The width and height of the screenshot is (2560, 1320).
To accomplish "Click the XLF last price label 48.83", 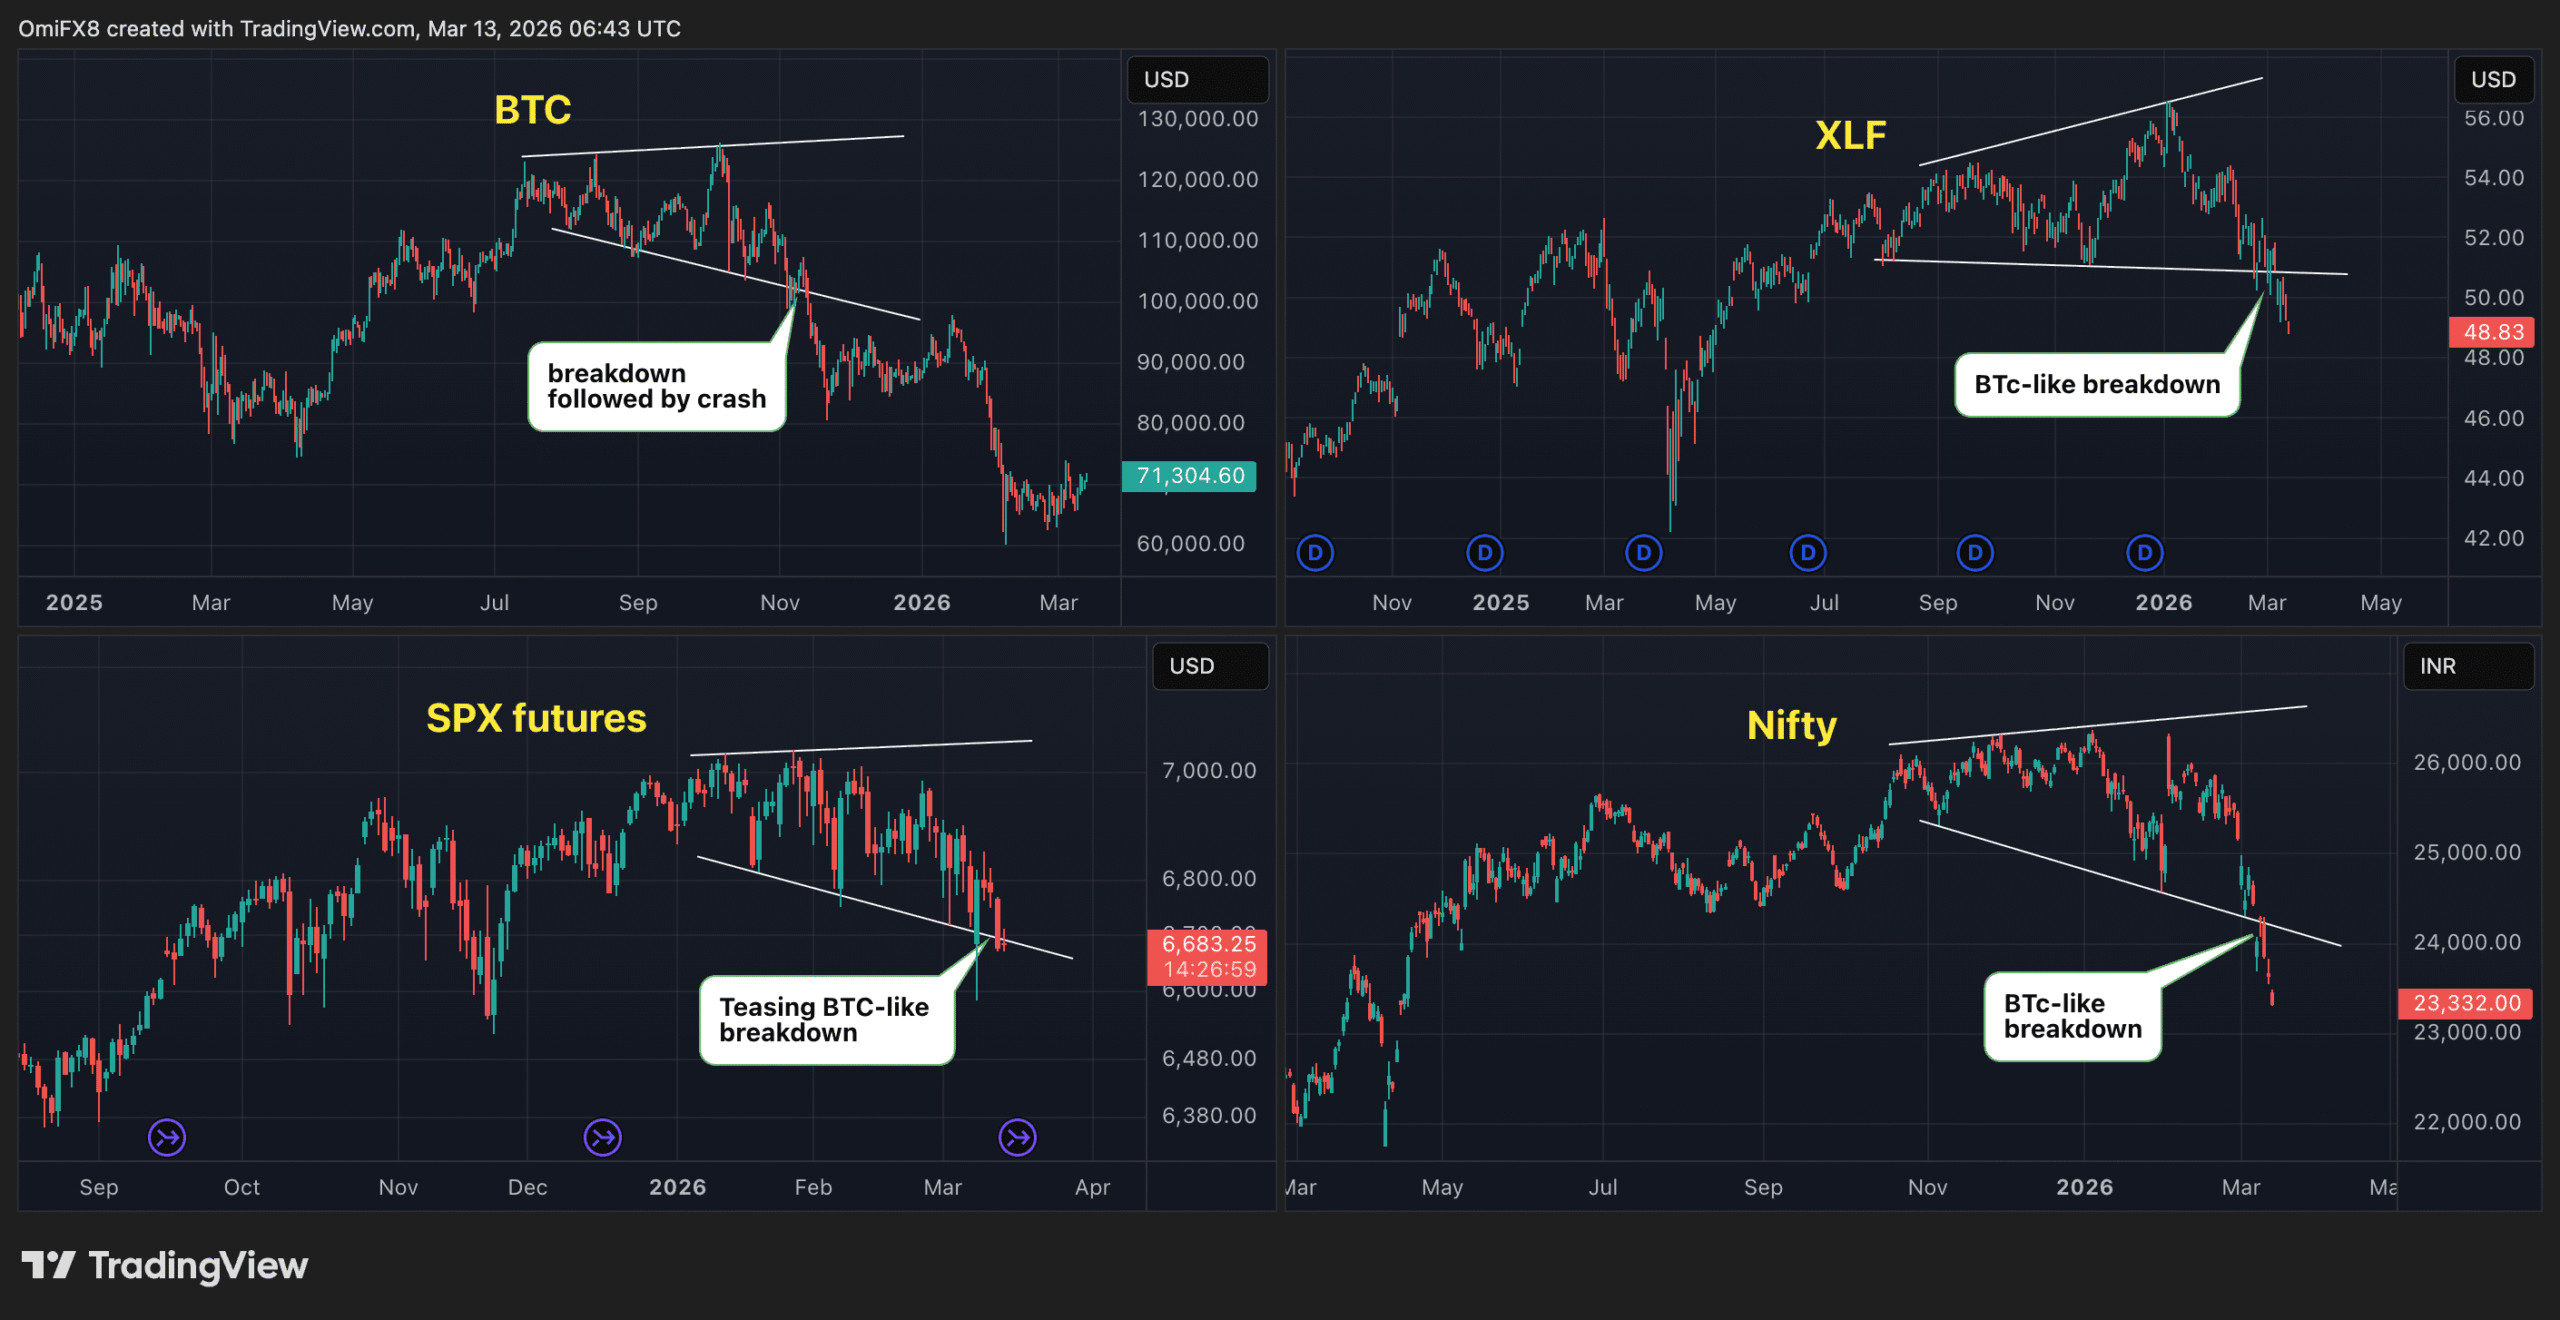I will click(2493, 332).
